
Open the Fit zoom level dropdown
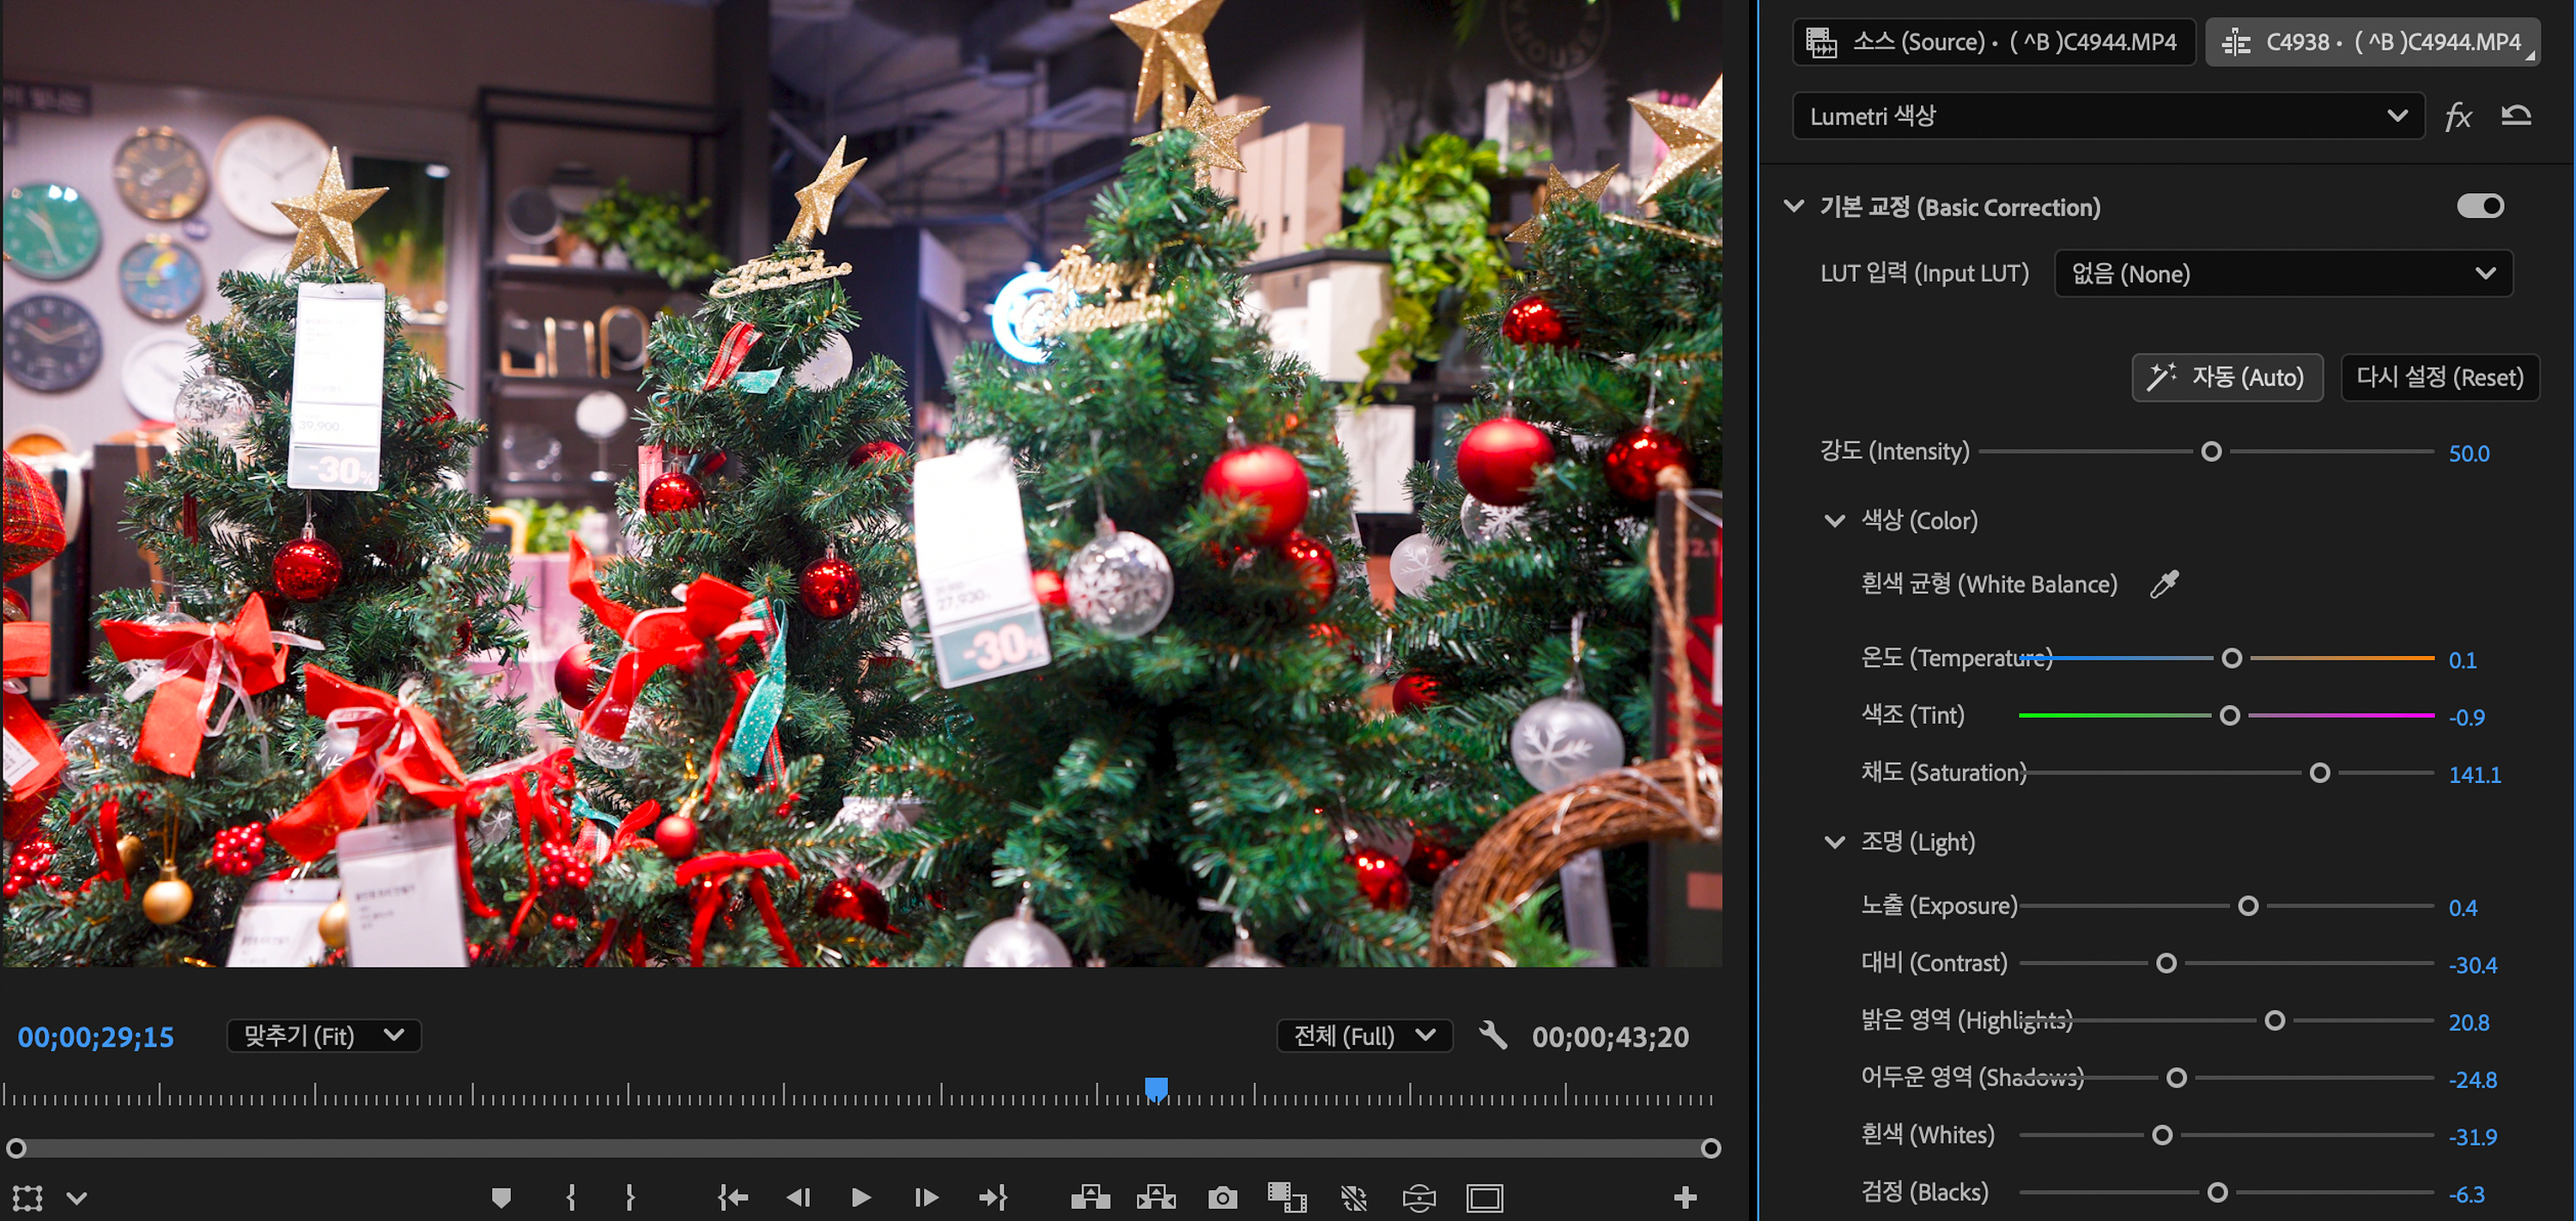[323, 1036]
